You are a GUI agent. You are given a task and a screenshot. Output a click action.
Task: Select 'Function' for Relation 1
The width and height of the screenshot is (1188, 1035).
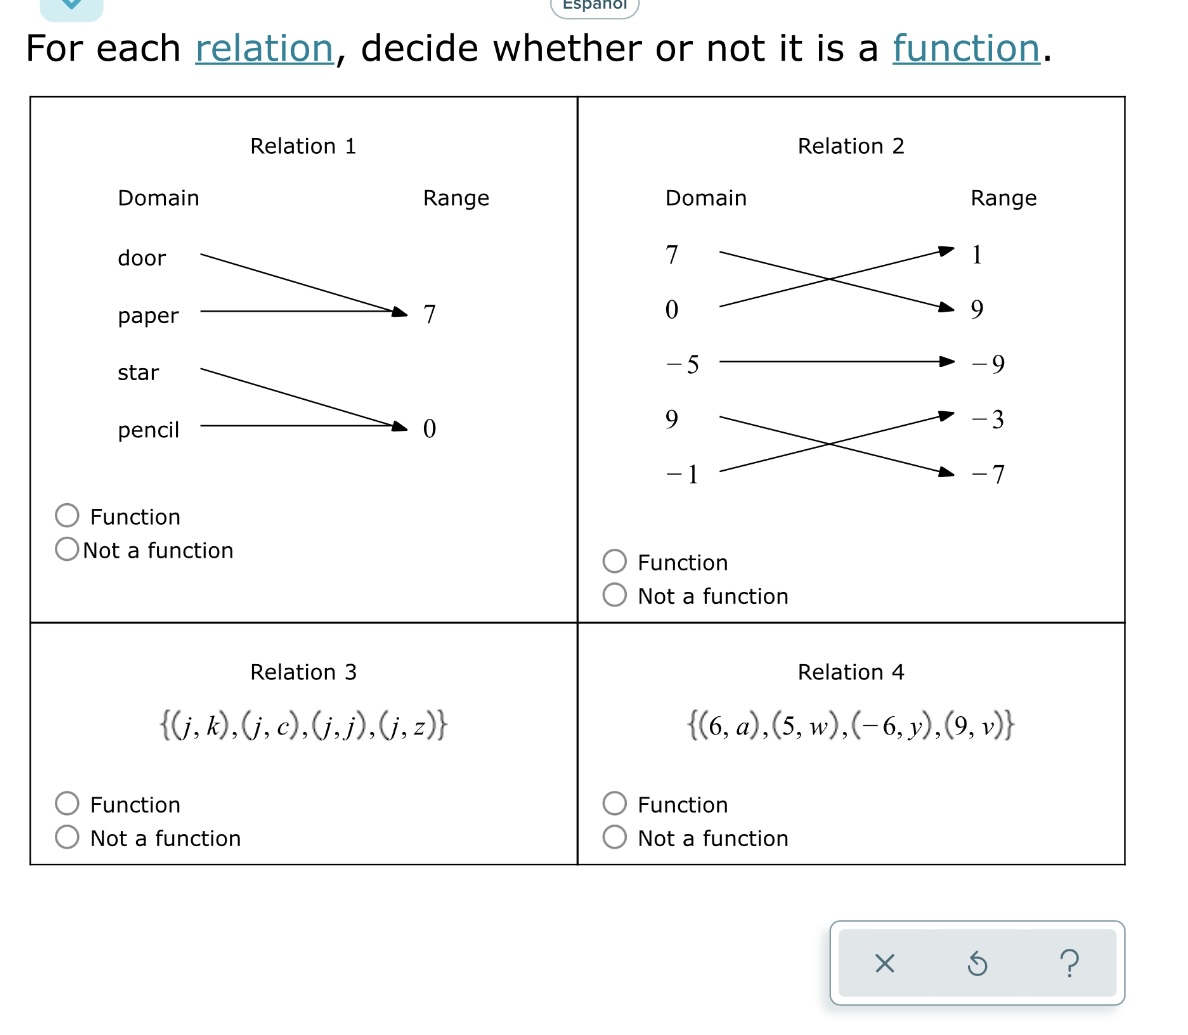click(x=67, y=514)
